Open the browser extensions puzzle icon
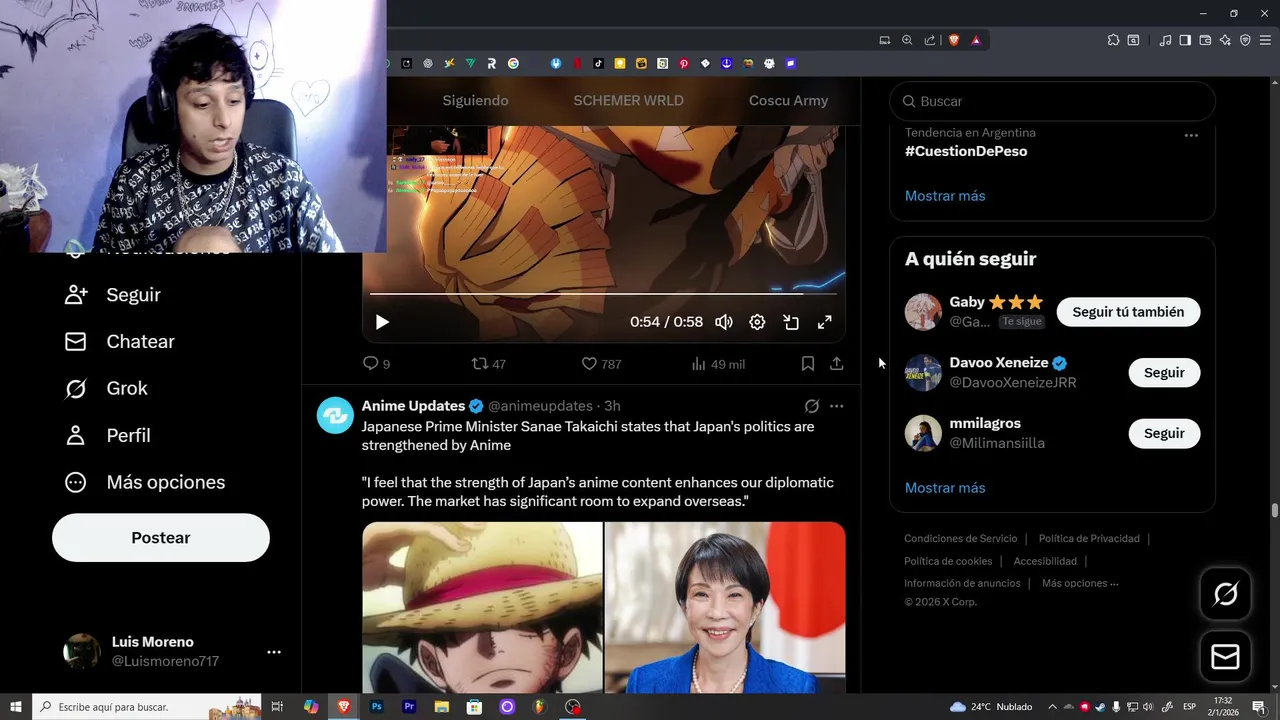 (1113, 40)
